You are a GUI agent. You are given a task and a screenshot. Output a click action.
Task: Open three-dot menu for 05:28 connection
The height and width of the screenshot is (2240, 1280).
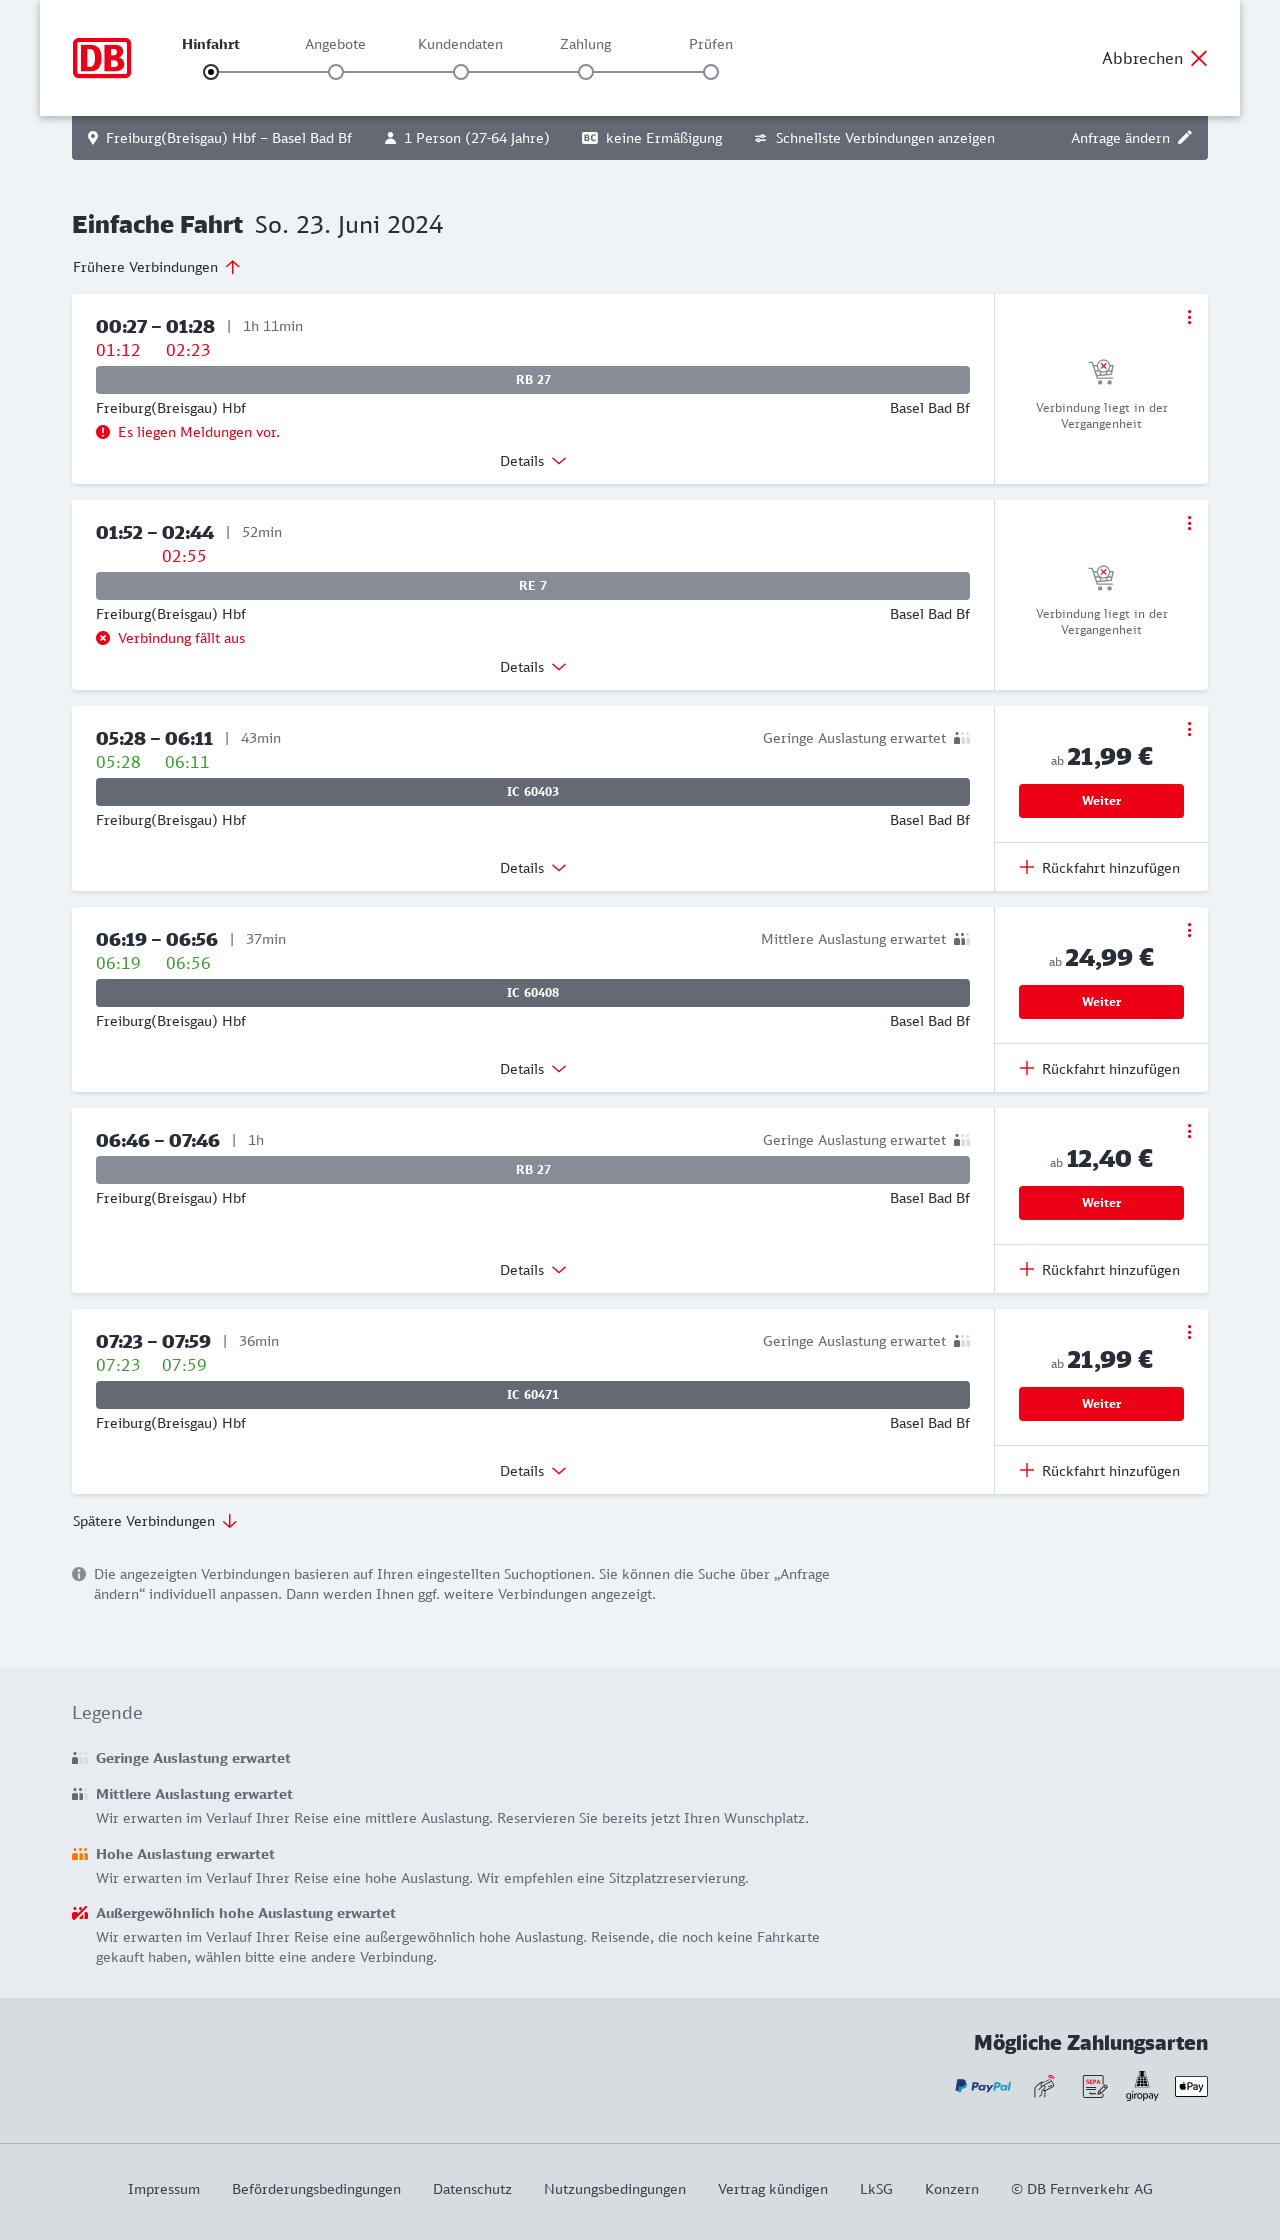(x=1189, y=729)
